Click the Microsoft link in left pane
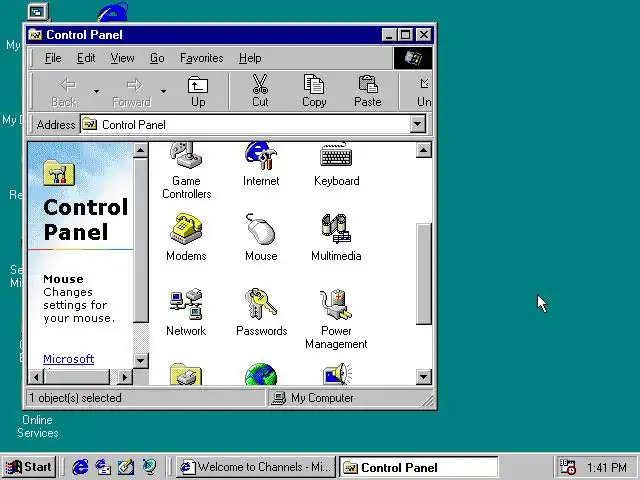The width and height of the screenshot is (640, 480). tap(69, 359)
